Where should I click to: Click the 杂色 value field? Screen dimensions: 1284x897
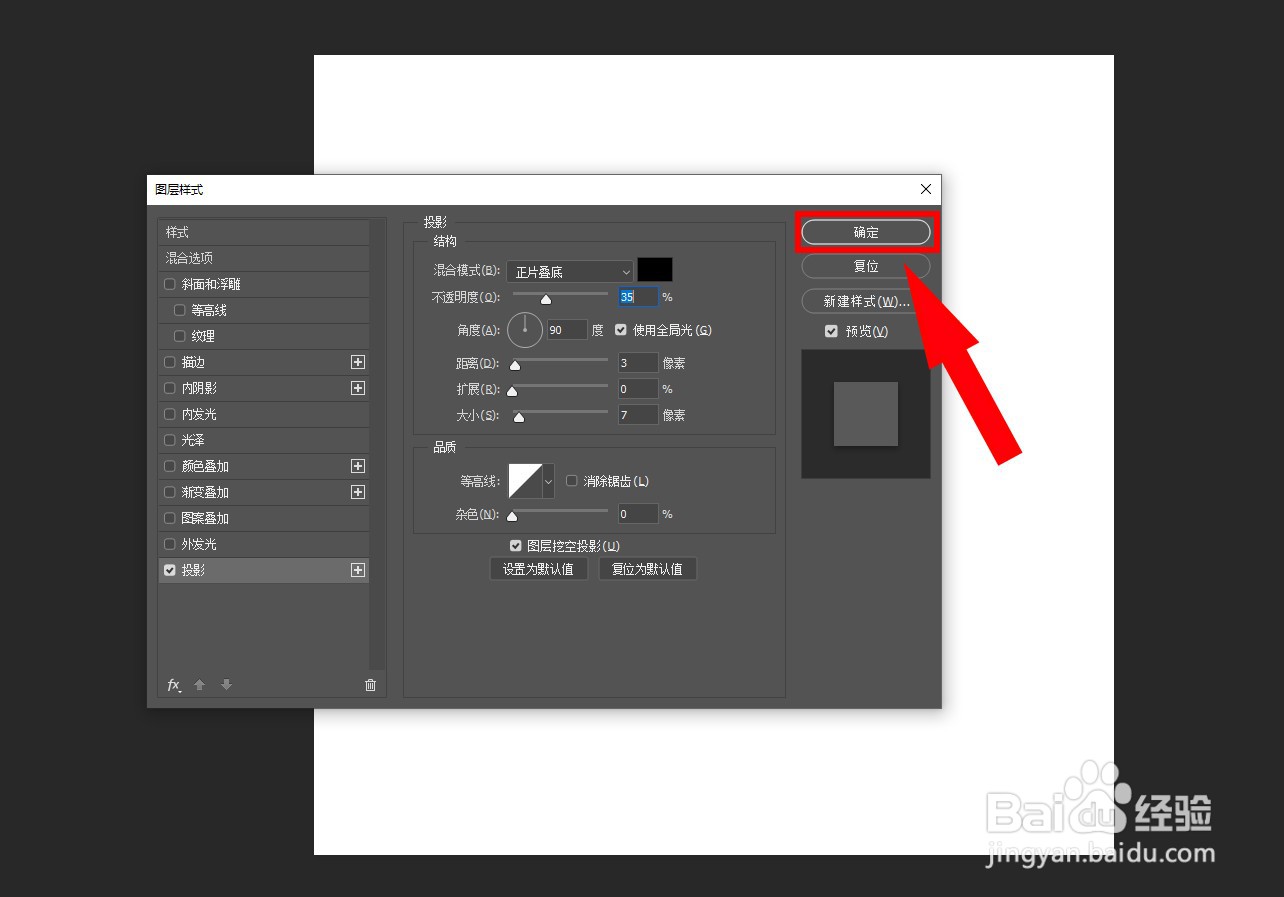point(638,514)
